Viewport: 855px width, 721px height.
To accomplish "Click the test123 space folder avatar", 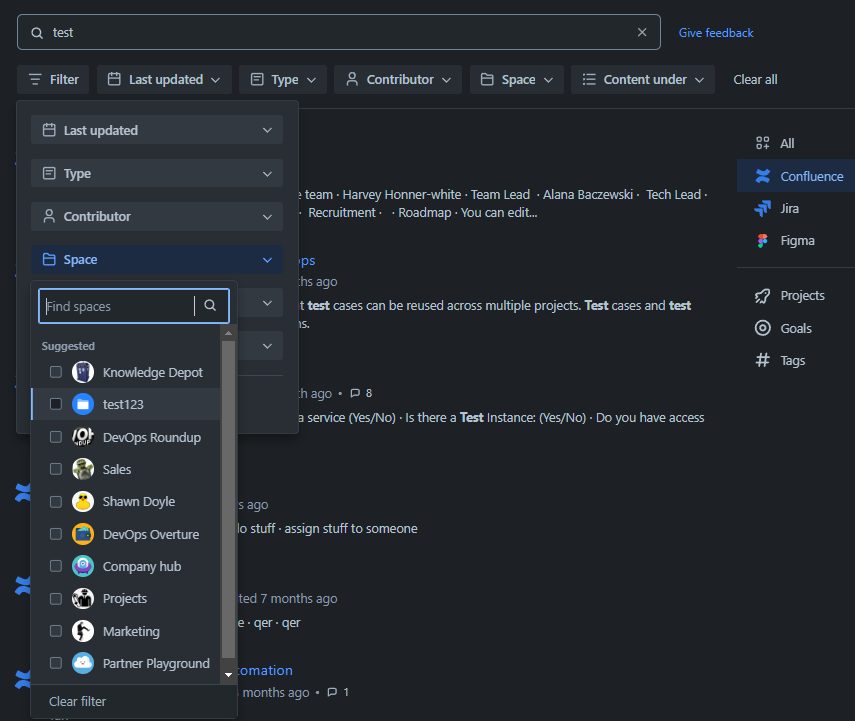I will pyautogui.click(x=83, y=404).
